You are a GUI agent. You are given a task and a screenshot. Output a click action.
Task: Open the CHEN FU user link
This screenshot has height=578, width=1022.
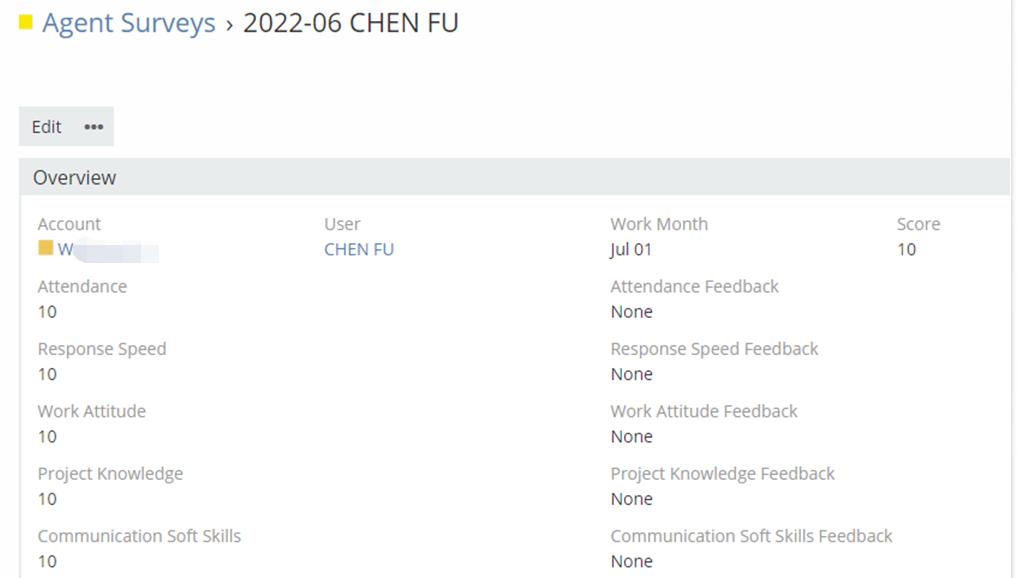(359, 249)
